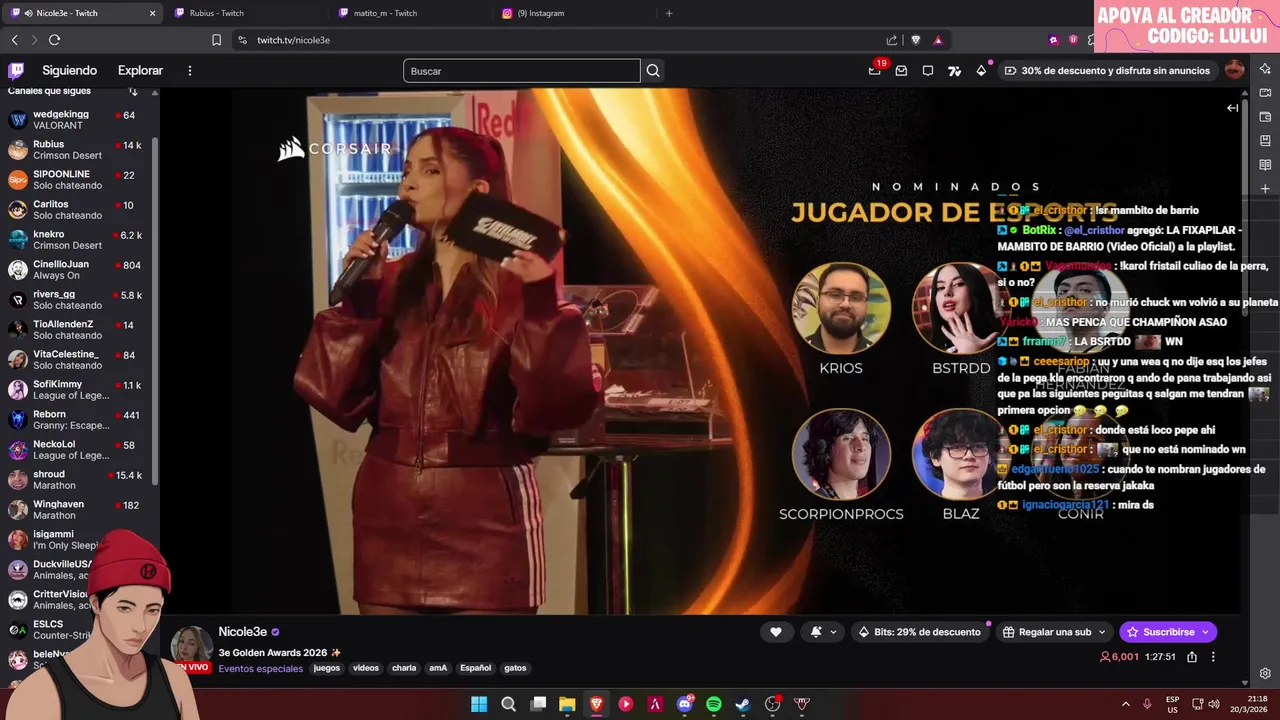Click the gatos tag
1280x720 pixels.
(x=515, y=668)
